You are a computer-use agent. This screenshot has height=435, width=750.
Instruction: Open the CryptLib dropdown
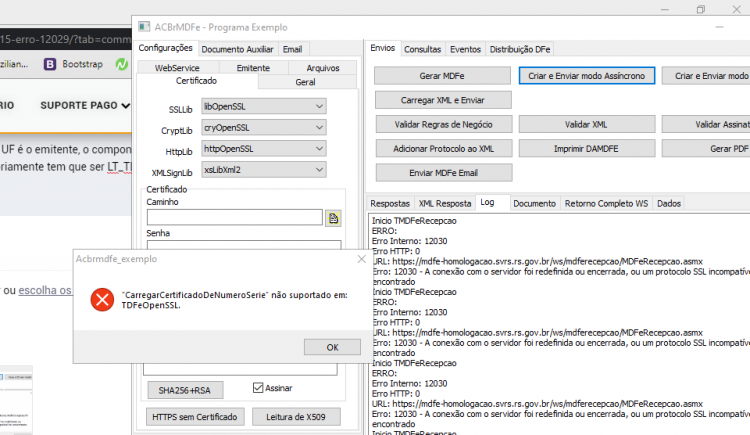(x=264, y=127)
